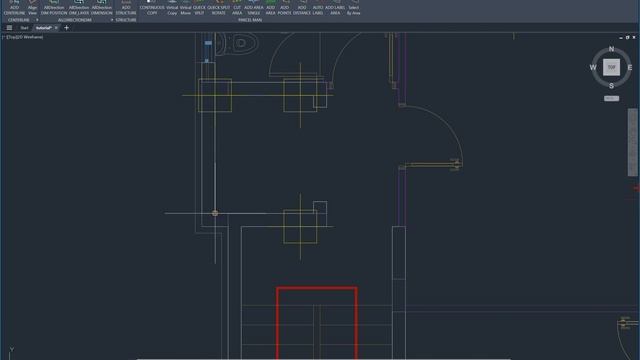Select the AllDirection DIM LAYER tool

tap(79, 8)
